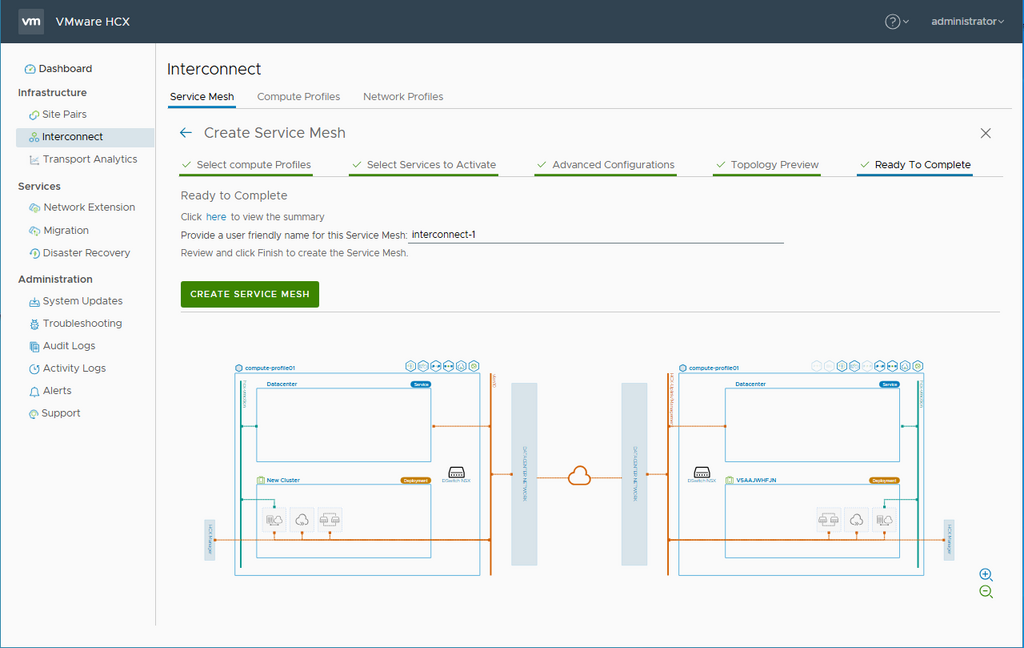Screen dimensions: 1024x648
Task: Open Network Extension in the sidebar
Action: [x=89, y=207]
